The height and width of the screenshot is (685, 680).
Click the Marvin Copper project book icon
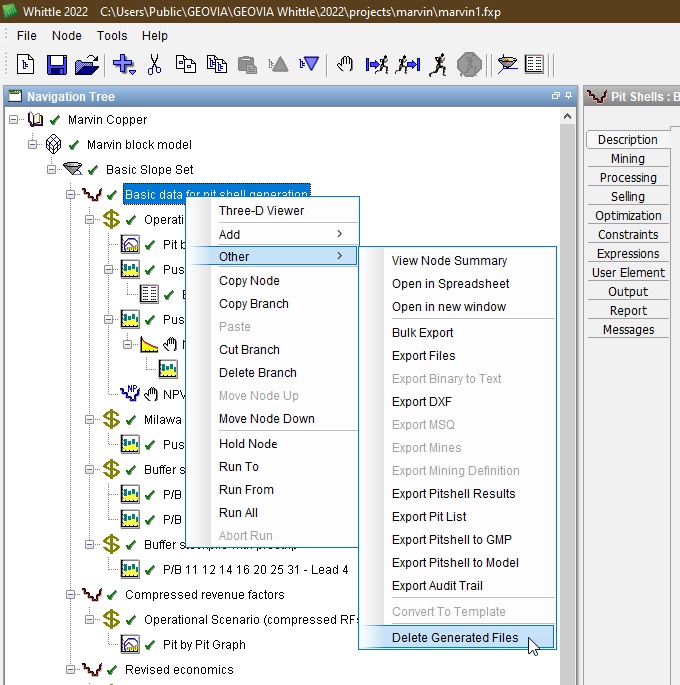click(35, 119)
